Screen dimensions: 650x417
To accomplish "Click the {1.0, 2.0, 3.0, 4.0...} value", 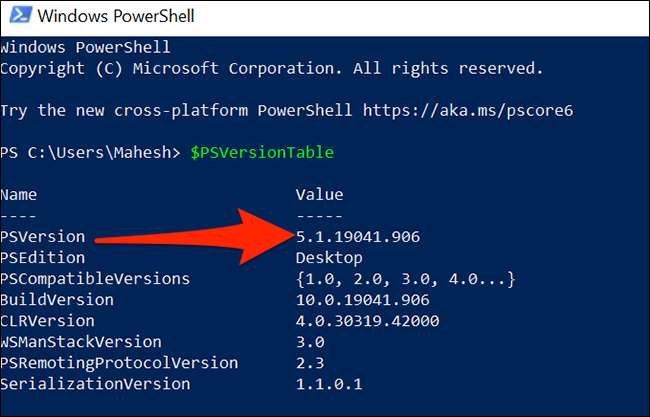I will [405, 279].
